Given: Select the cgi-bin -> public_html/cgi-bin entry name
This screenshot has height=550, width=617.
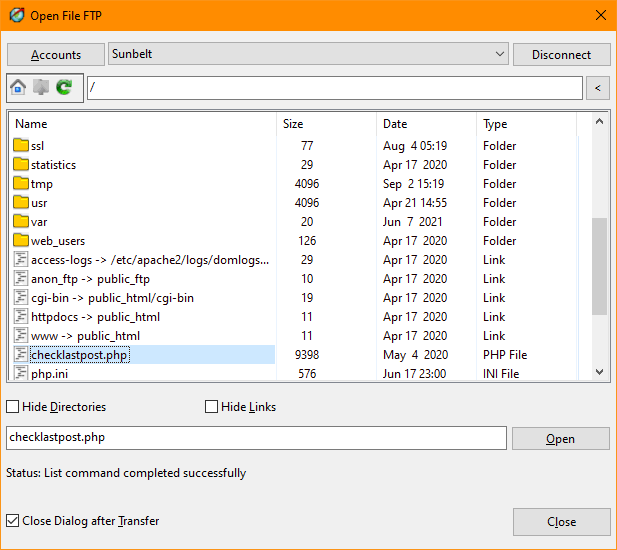Looking at the screenshot, I should [x=113, y=298].
